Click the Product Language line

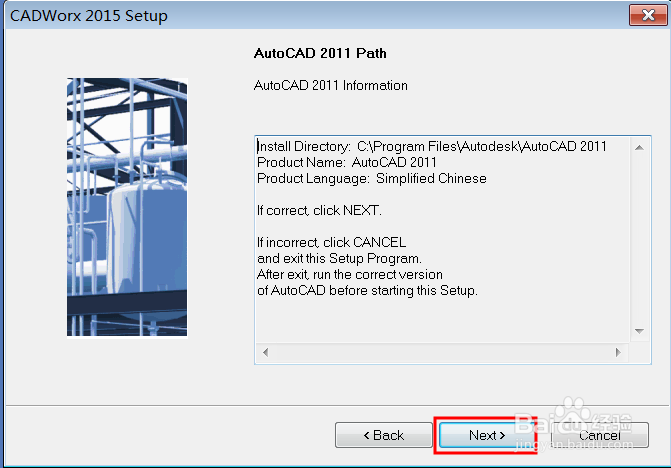coord(371,178)
